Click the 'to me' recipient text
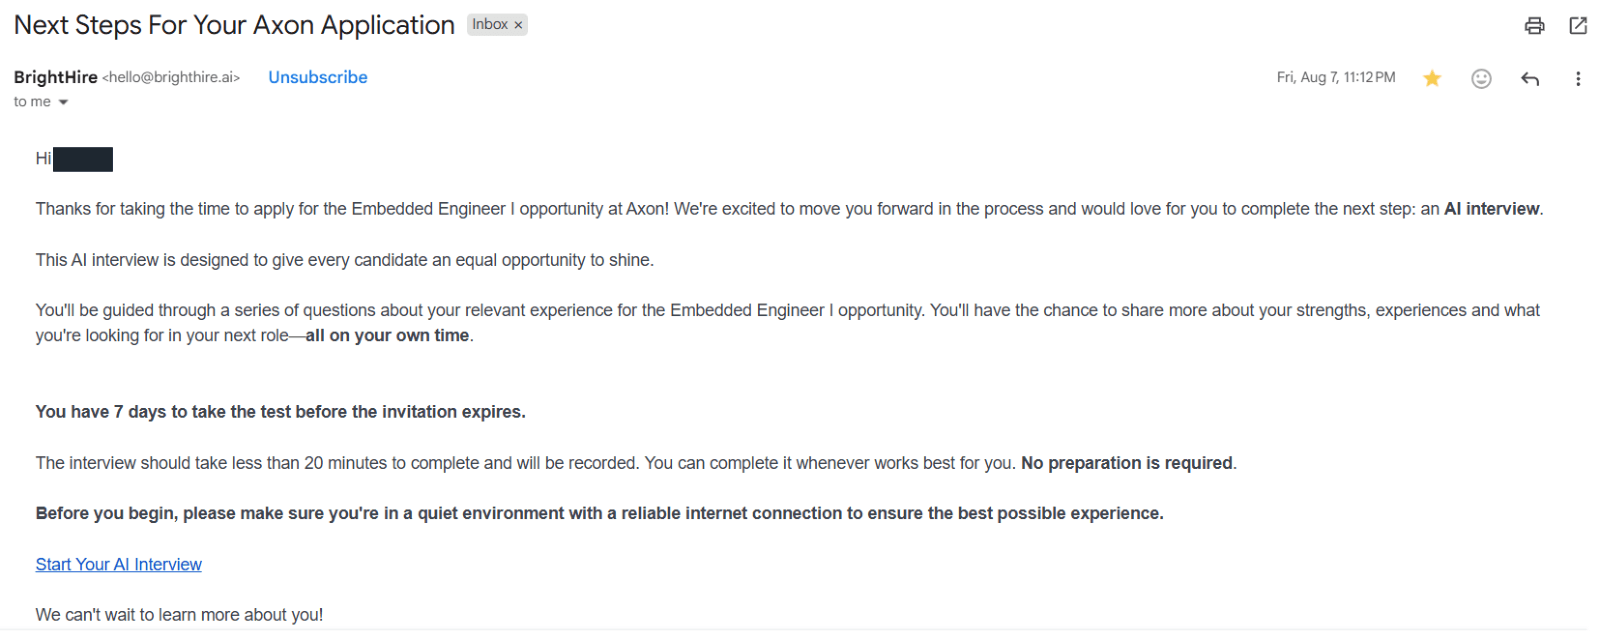Image resolution: width=1600 pixels, height=640 pixels. coord(32,102)
